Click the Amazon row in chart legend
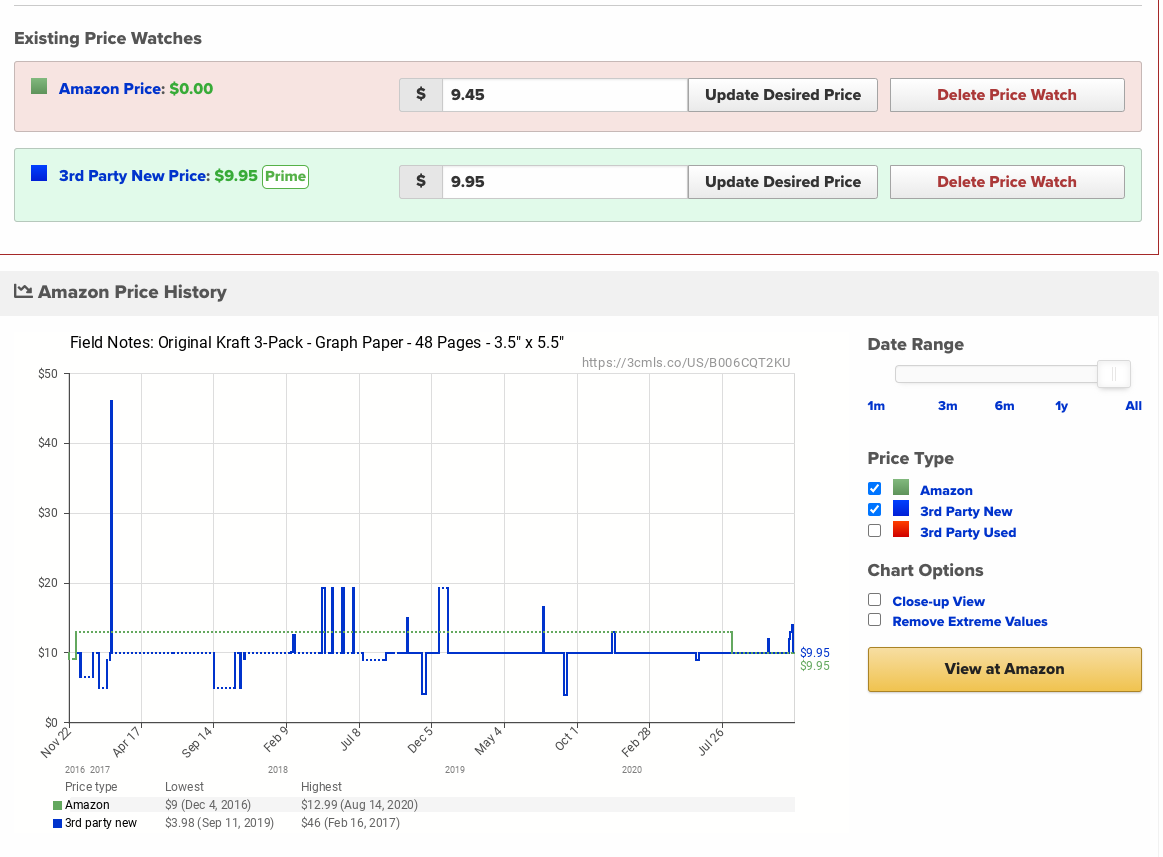This screenshot has height=857, width=1163. click(424, 805)
